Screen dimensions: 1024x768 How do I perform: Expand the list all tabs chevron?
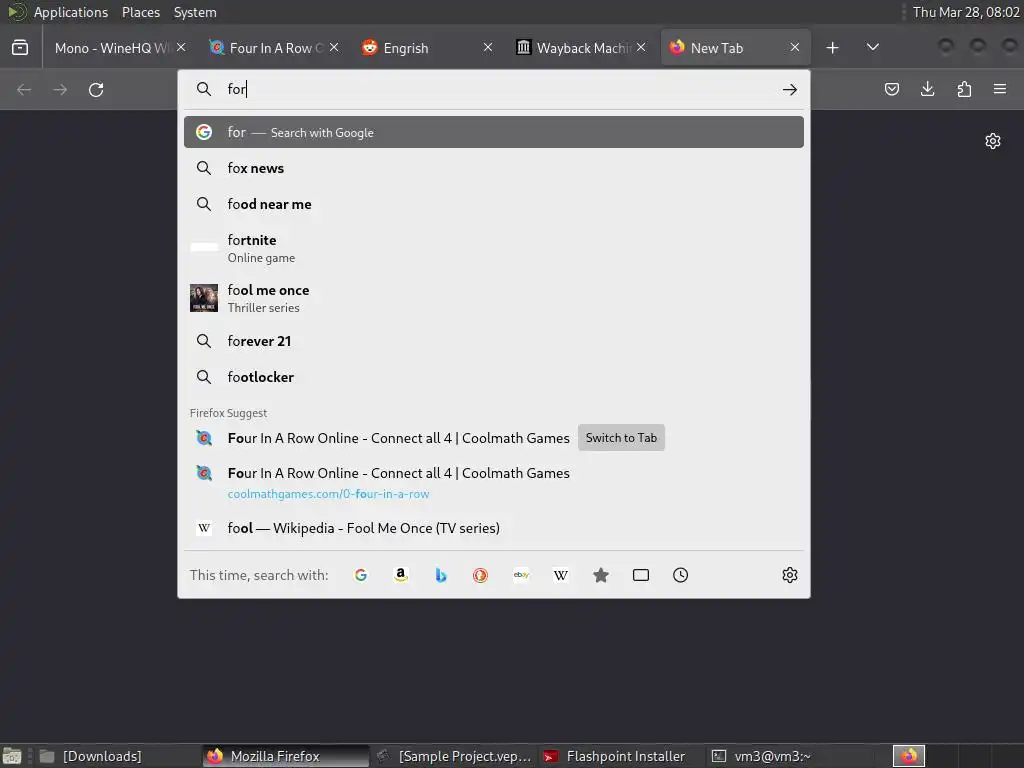(x=872, y=47)
